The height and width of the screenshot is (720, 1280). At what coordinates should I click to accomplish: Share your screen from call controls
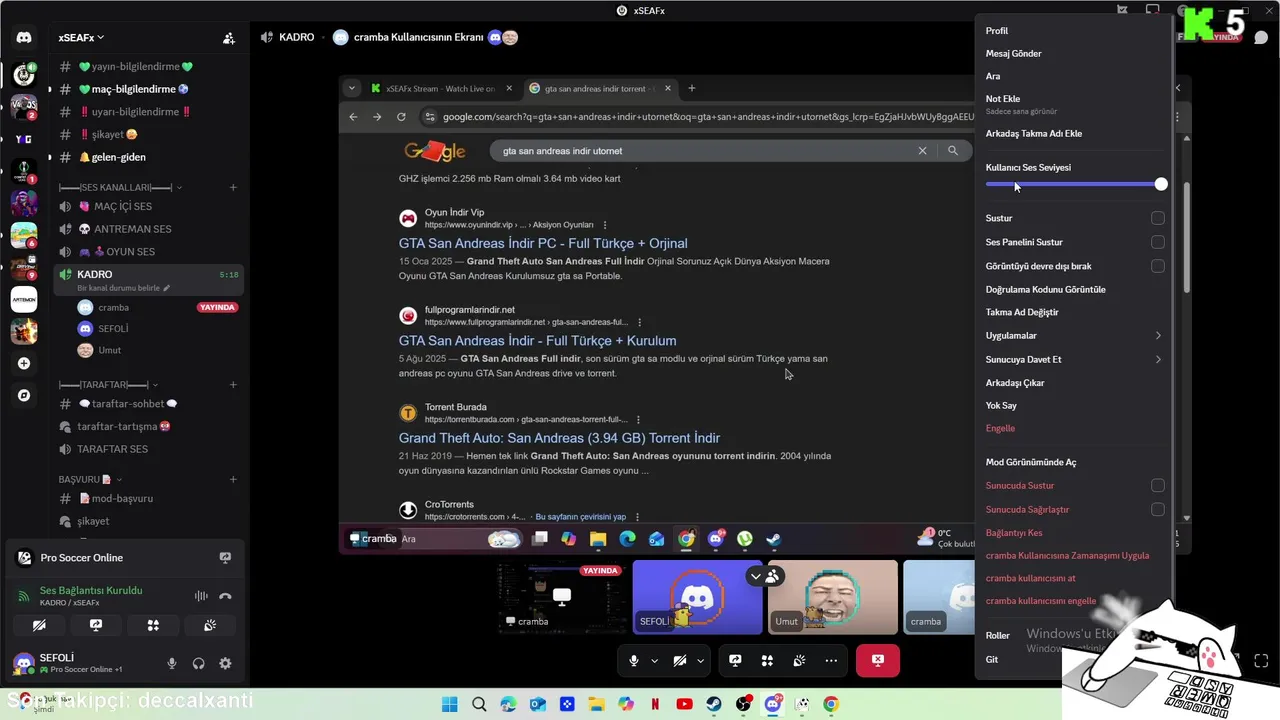(x=735, y=661)
